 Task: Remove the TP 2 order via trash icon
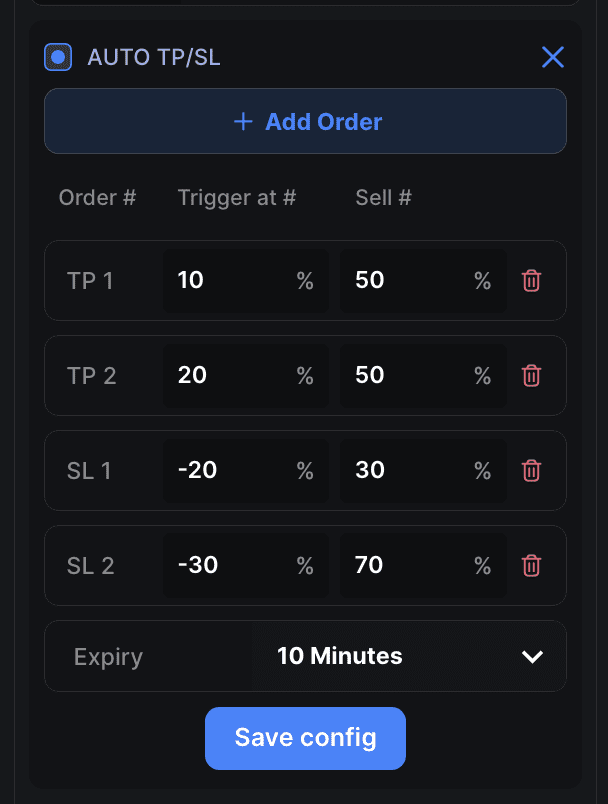[531, 375]
